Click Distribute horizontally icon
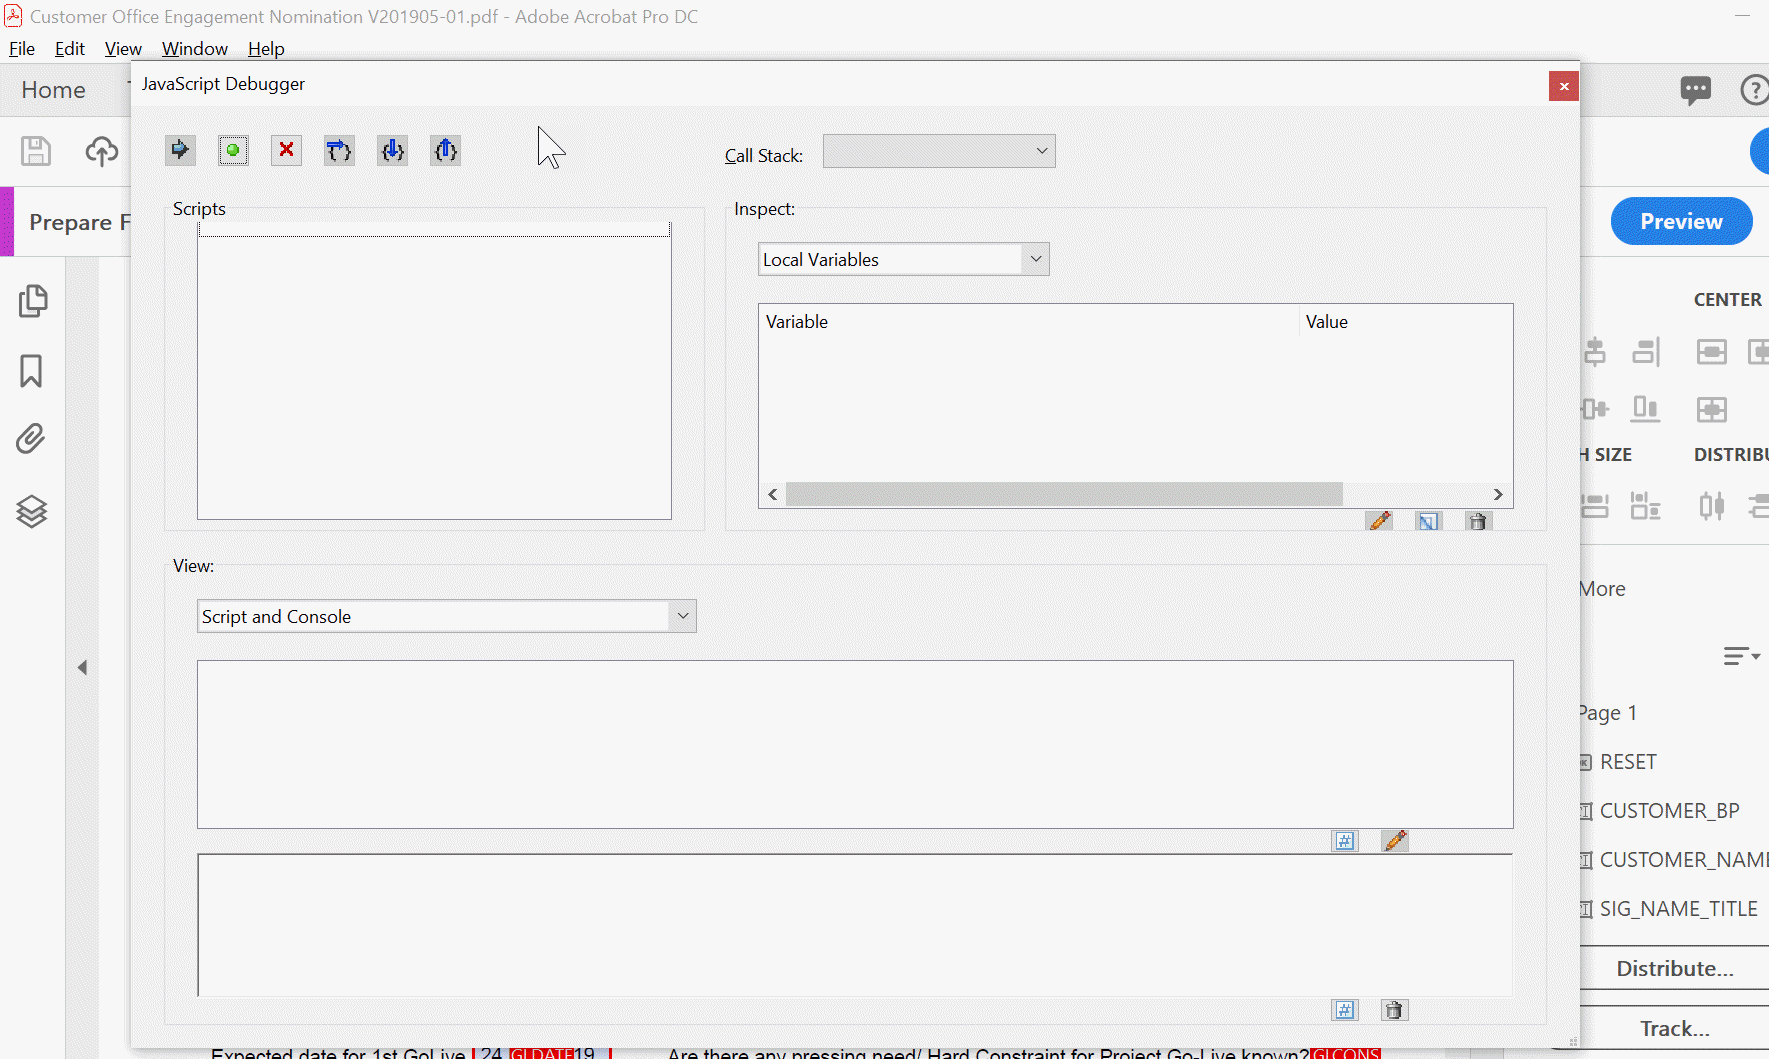 tap(1712, 506)
